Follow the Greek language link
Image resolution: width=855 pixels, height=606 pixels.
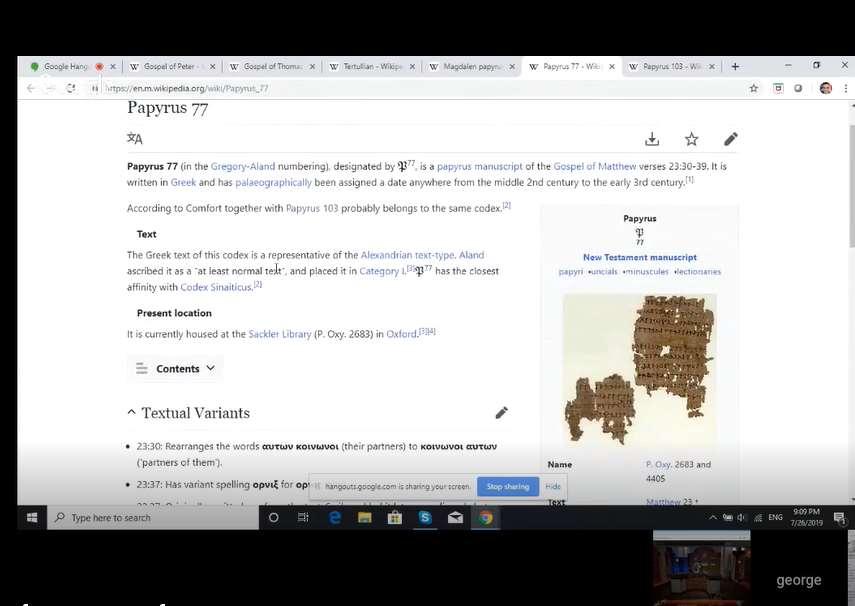pyautogui.click(x=183, y=182)
